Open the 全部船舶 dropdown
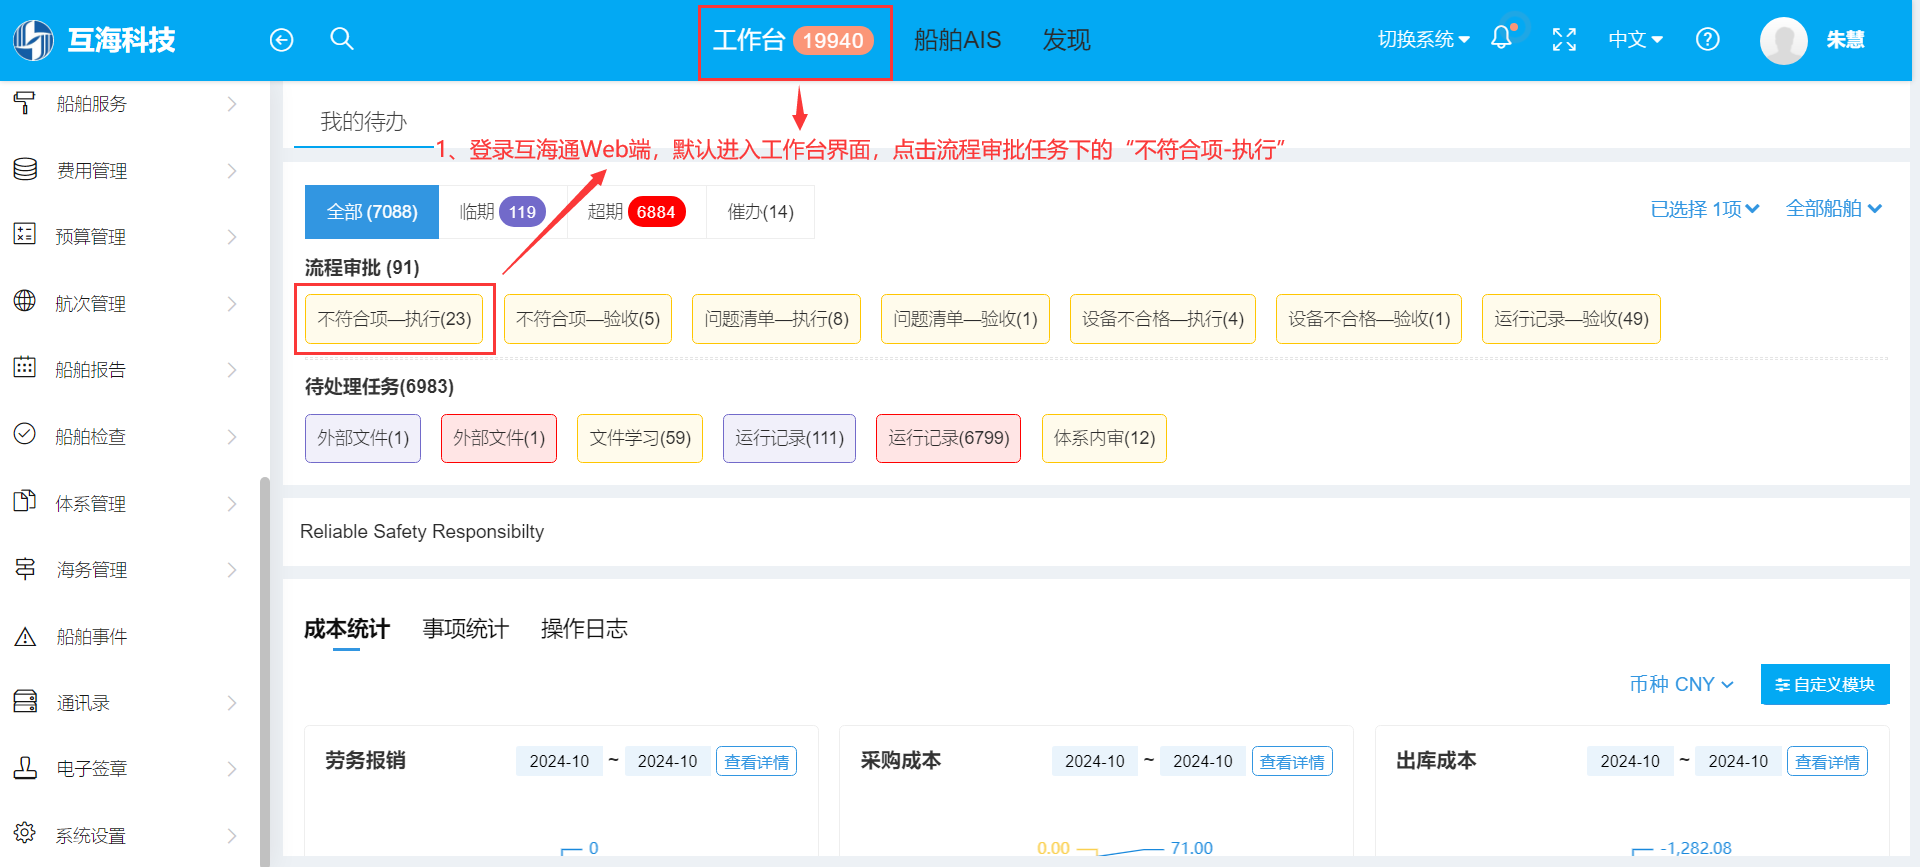1920x867 pixels. pyautogui.click(x=1834, y=209)
